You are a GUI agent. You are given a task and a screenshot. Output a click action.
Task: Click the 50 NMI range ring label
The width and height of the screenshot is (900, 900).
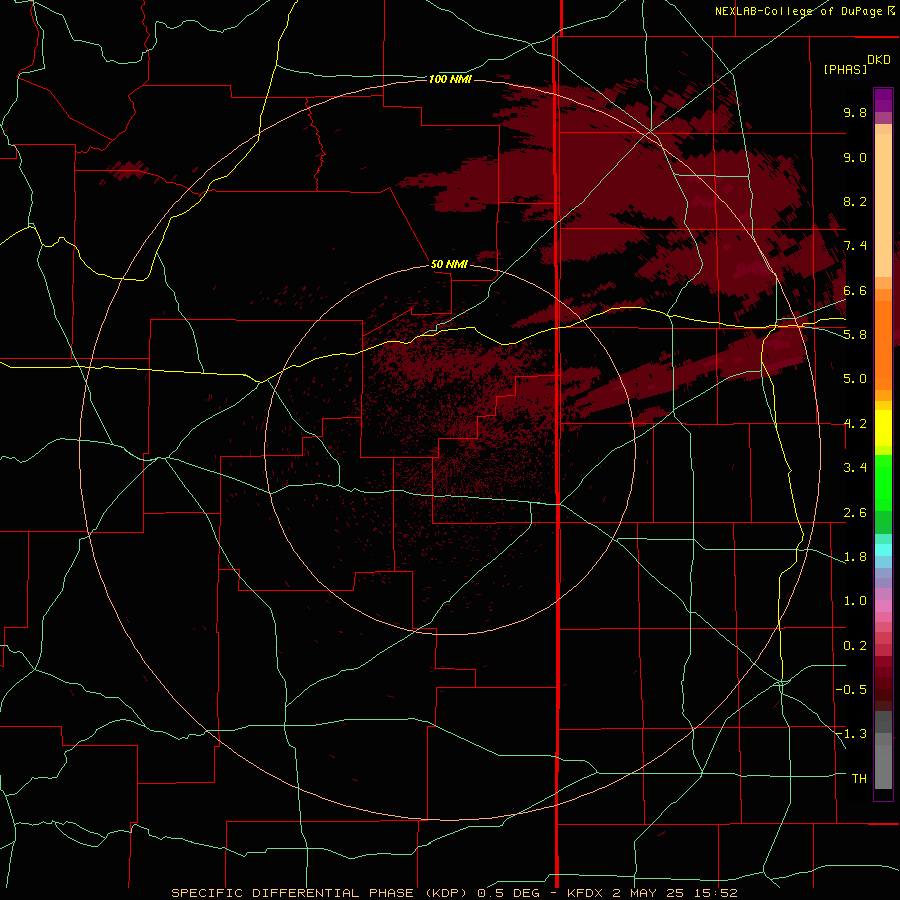pyautogui.click(x=449, y=264)
